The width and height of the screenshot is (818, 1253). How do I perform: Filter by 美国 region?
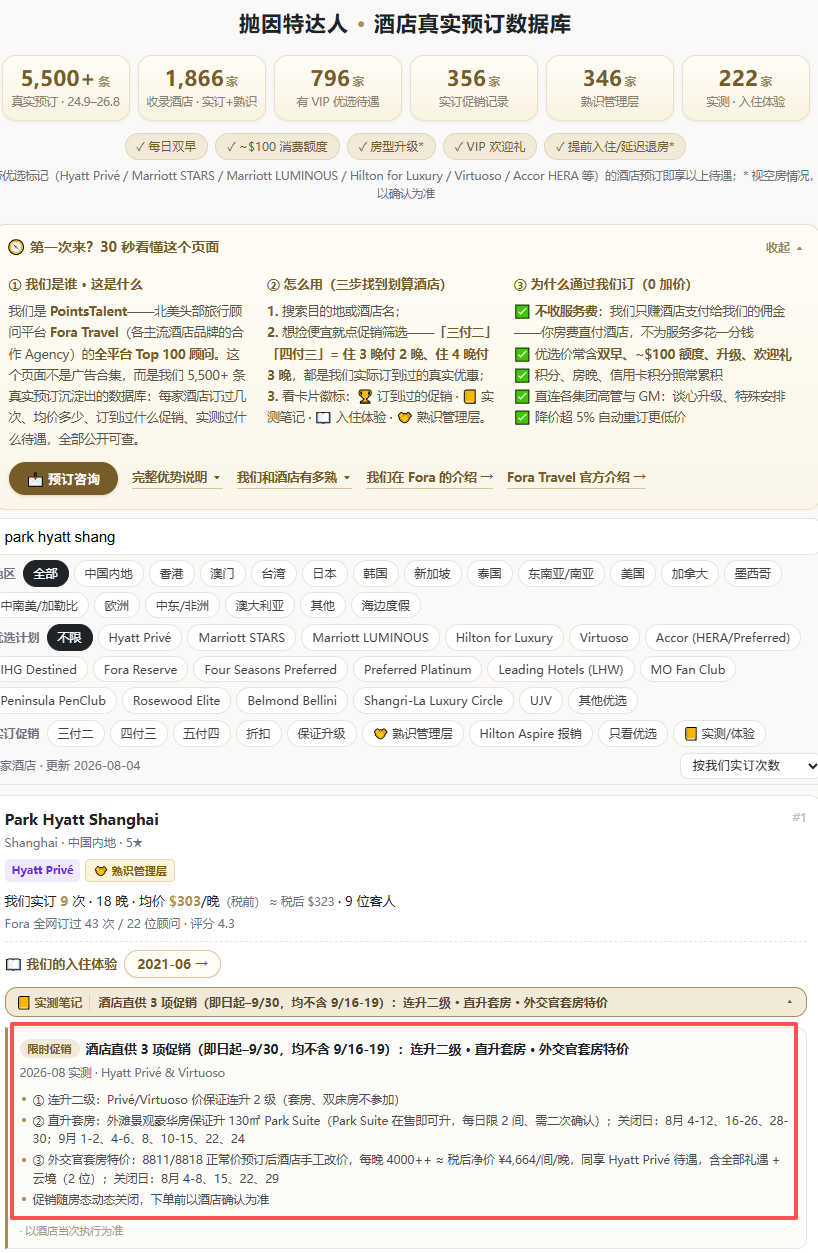point(633,574)
